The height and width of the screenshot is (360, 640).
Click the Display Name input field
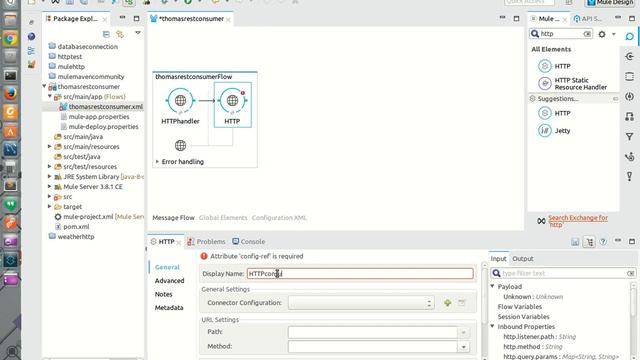click(360, 273)
